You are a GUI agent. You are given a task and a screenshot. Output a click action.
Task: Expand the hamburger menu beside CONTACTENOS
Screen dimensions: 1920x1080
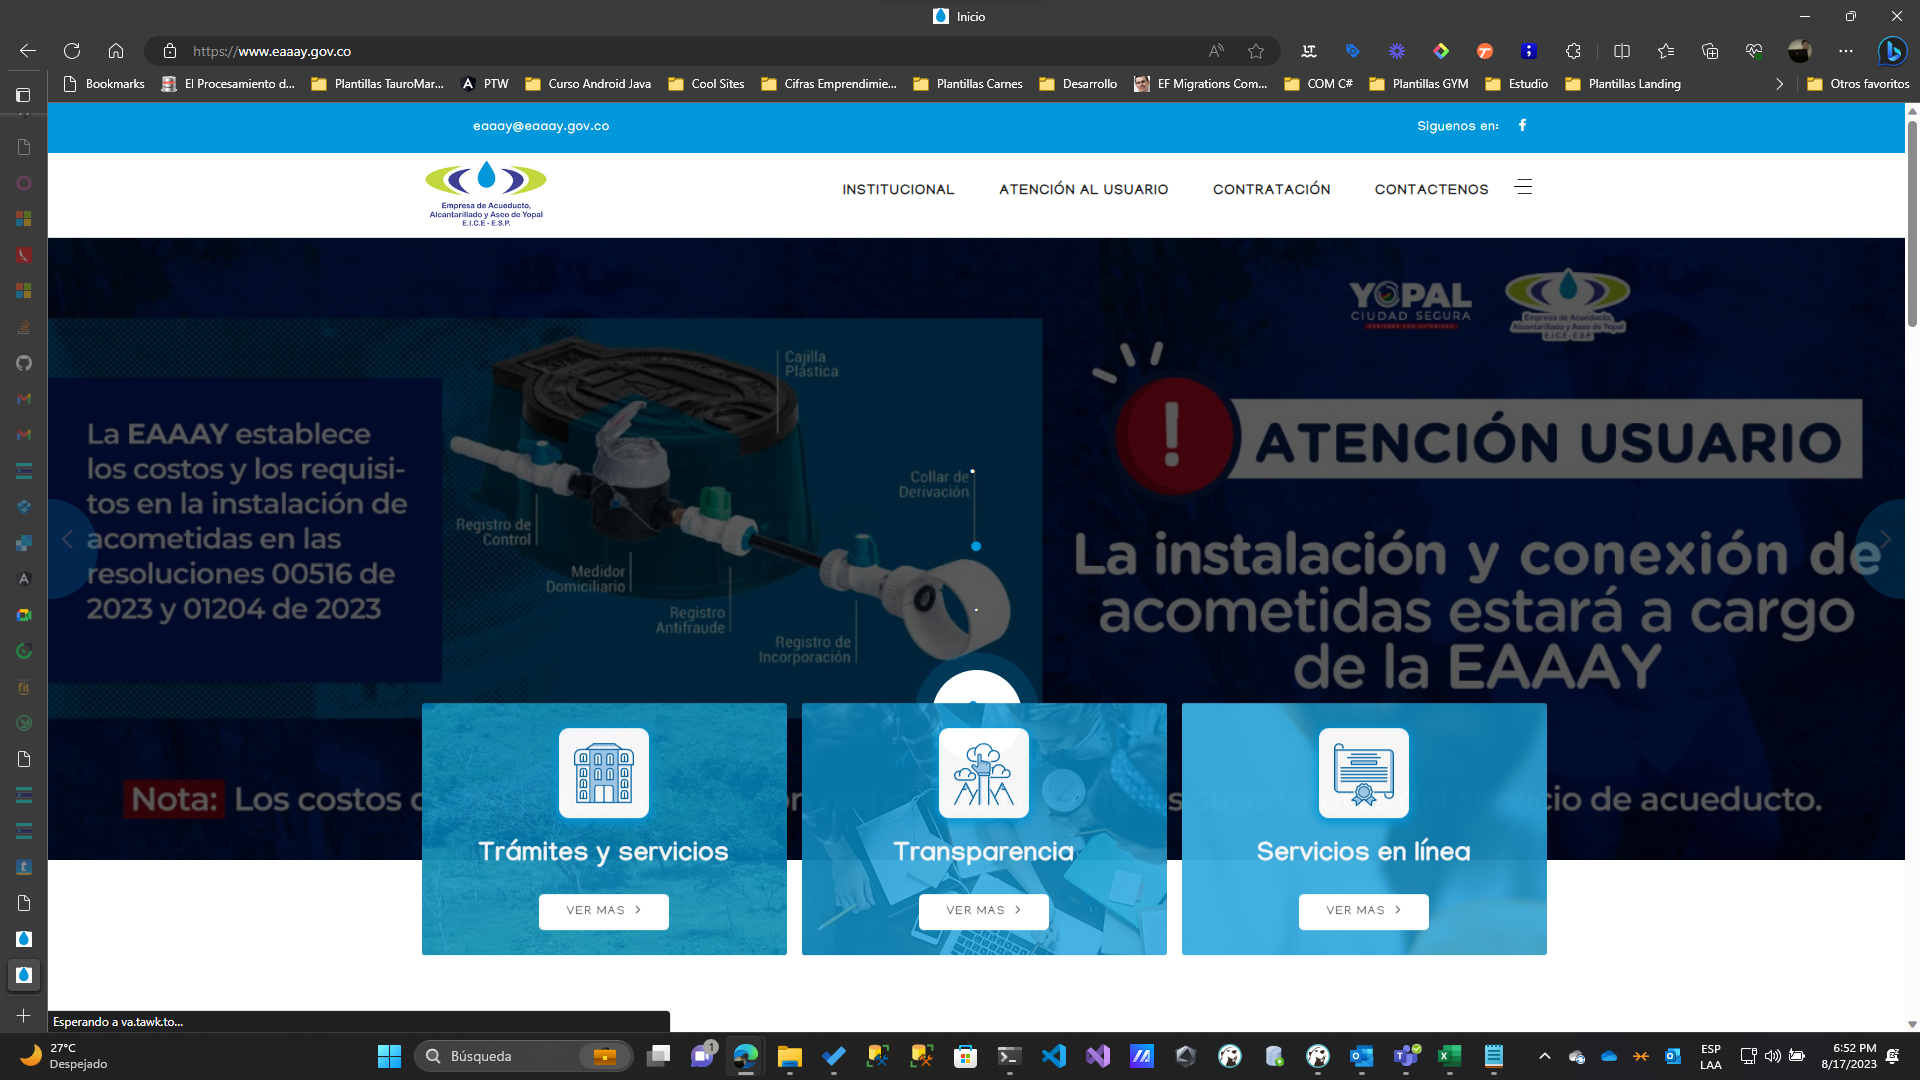[1524, 187]
